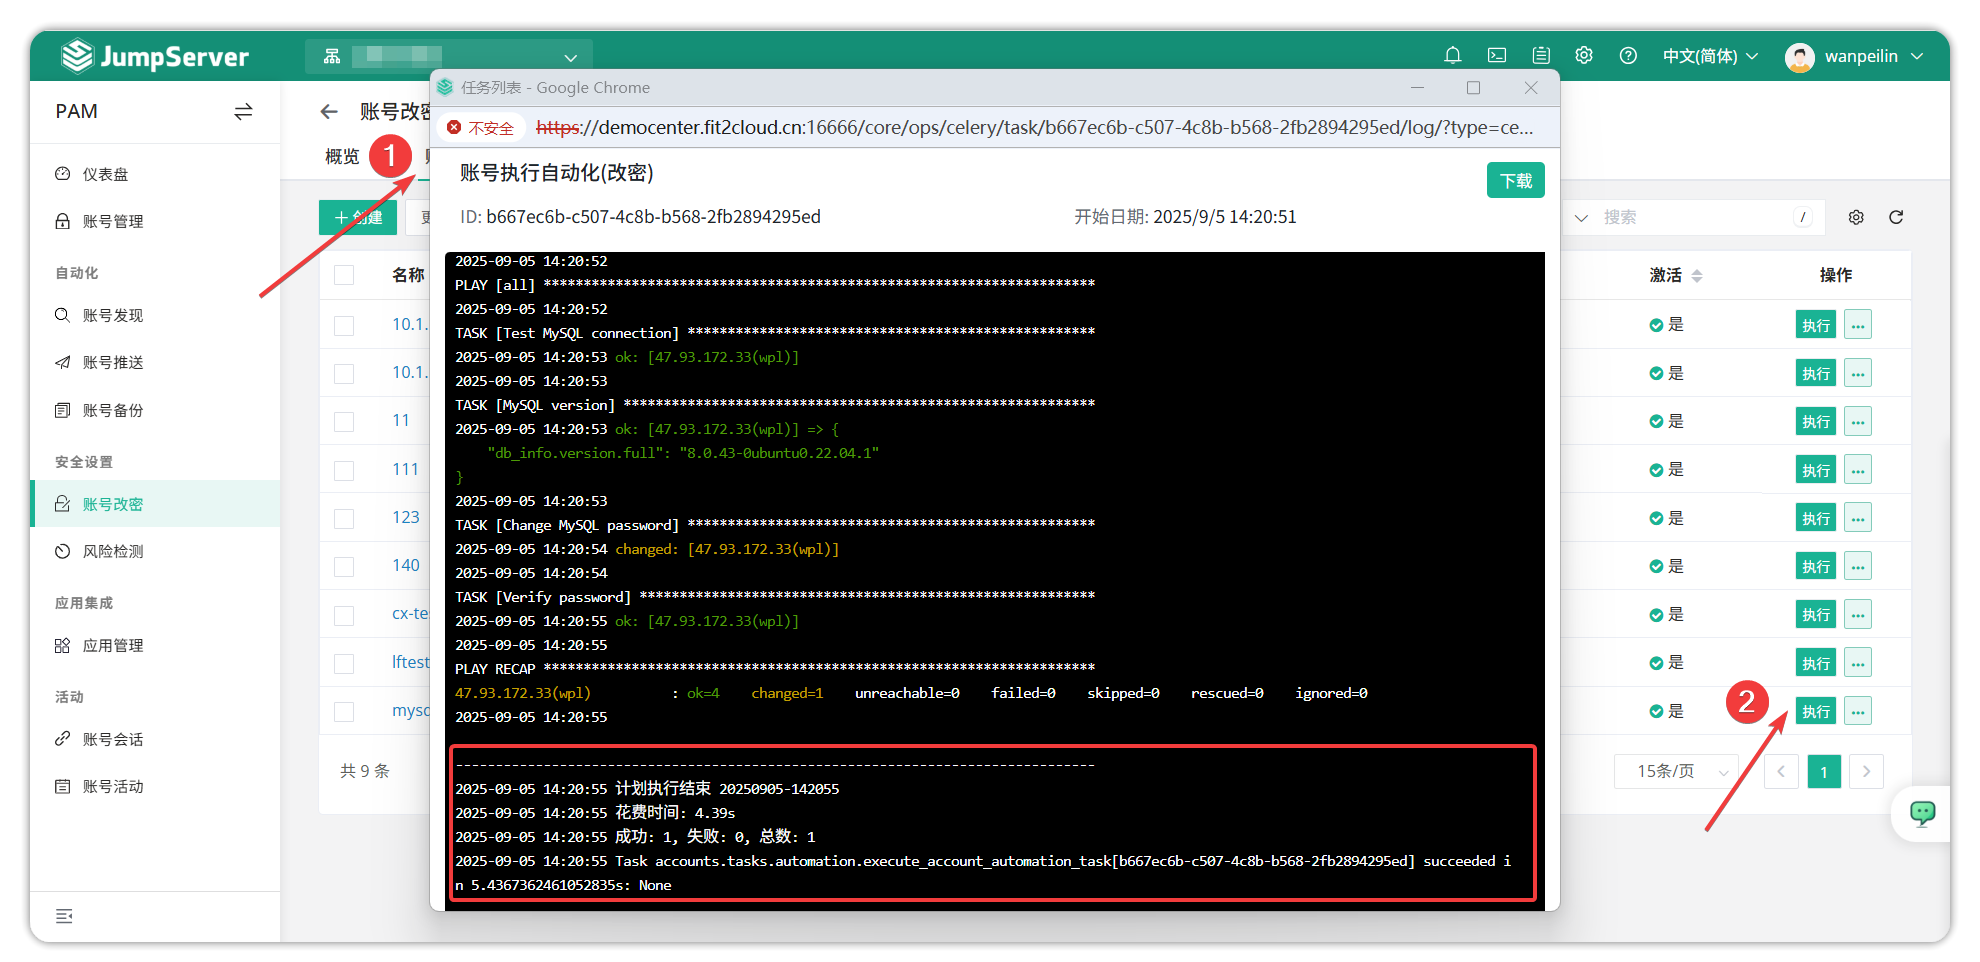The image size is (1980, 962).
Task: Open table column settings gear icon
Action: 1856,217
